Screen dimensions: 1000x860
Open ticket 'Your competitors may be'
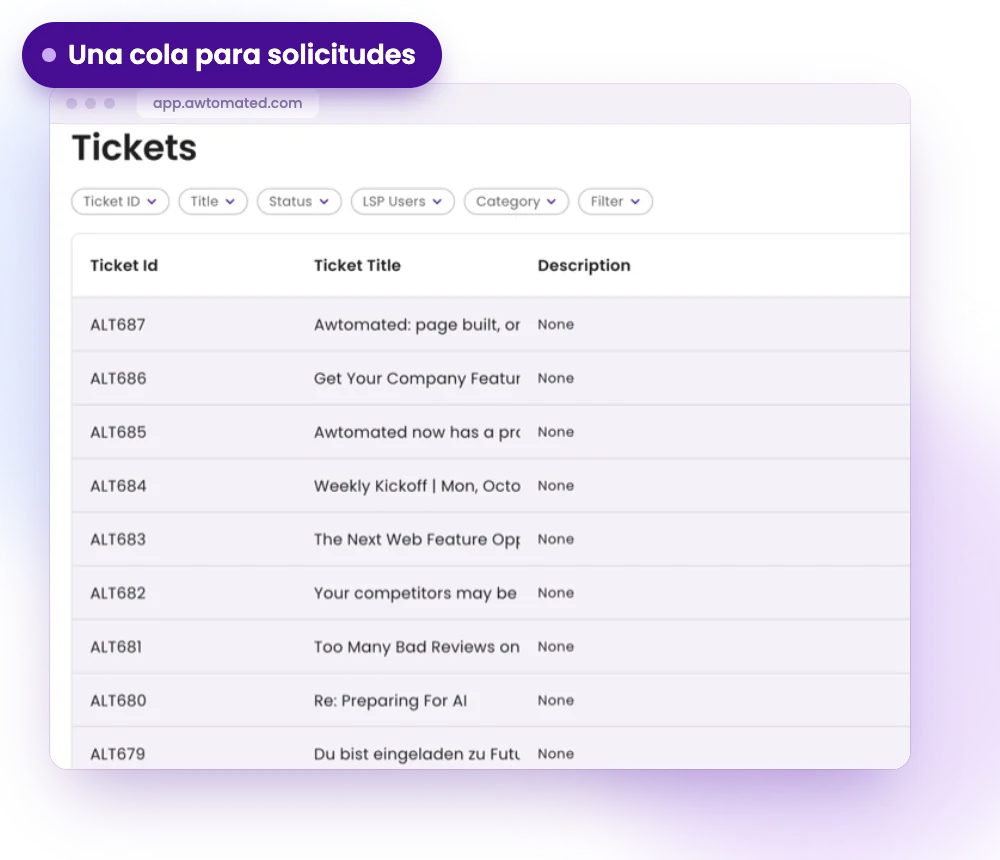point(415,593)
